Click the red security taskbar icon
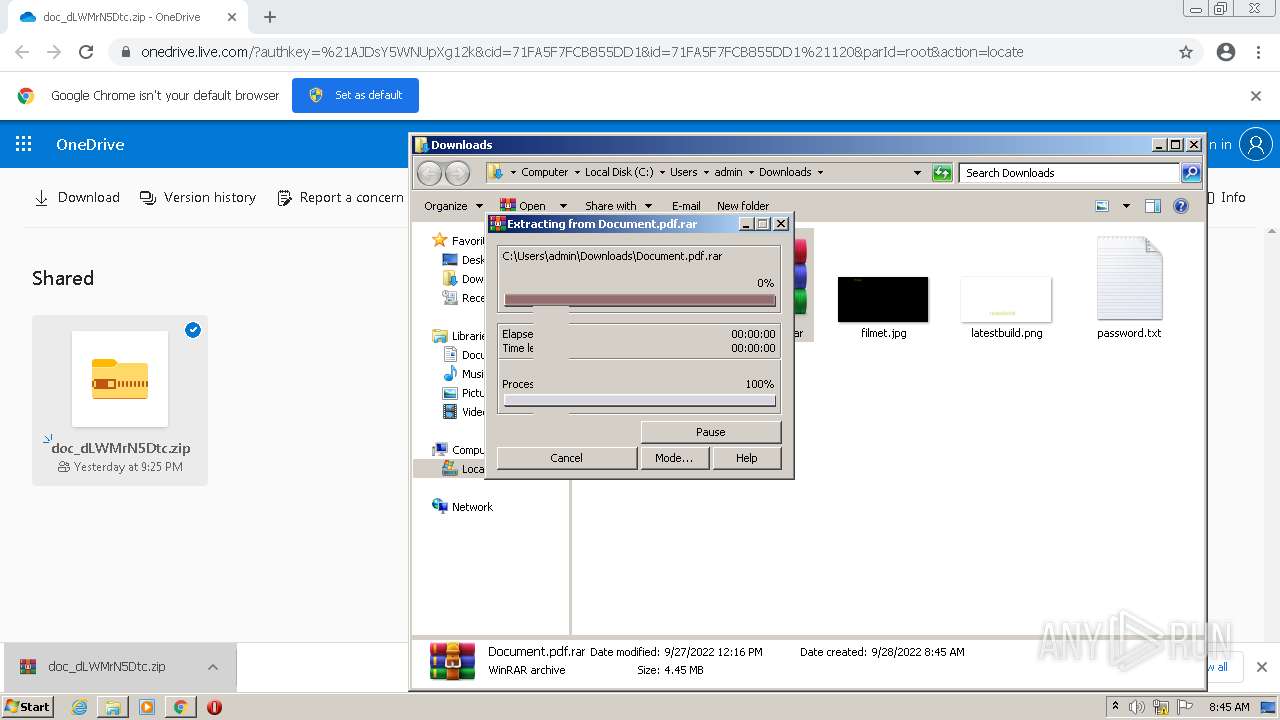1280x720 pixels. pyautogui.click(x=214, y=707)
